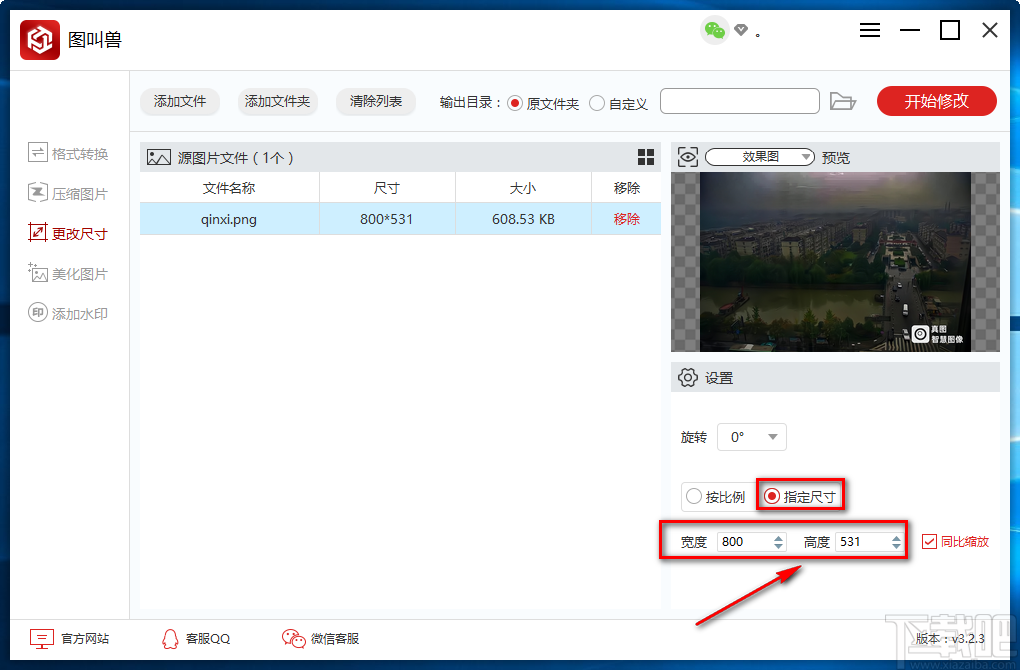1020x670 pixels.
Task: Click the 客服QQ penguin icon
Action: click(x=170, y=639)
